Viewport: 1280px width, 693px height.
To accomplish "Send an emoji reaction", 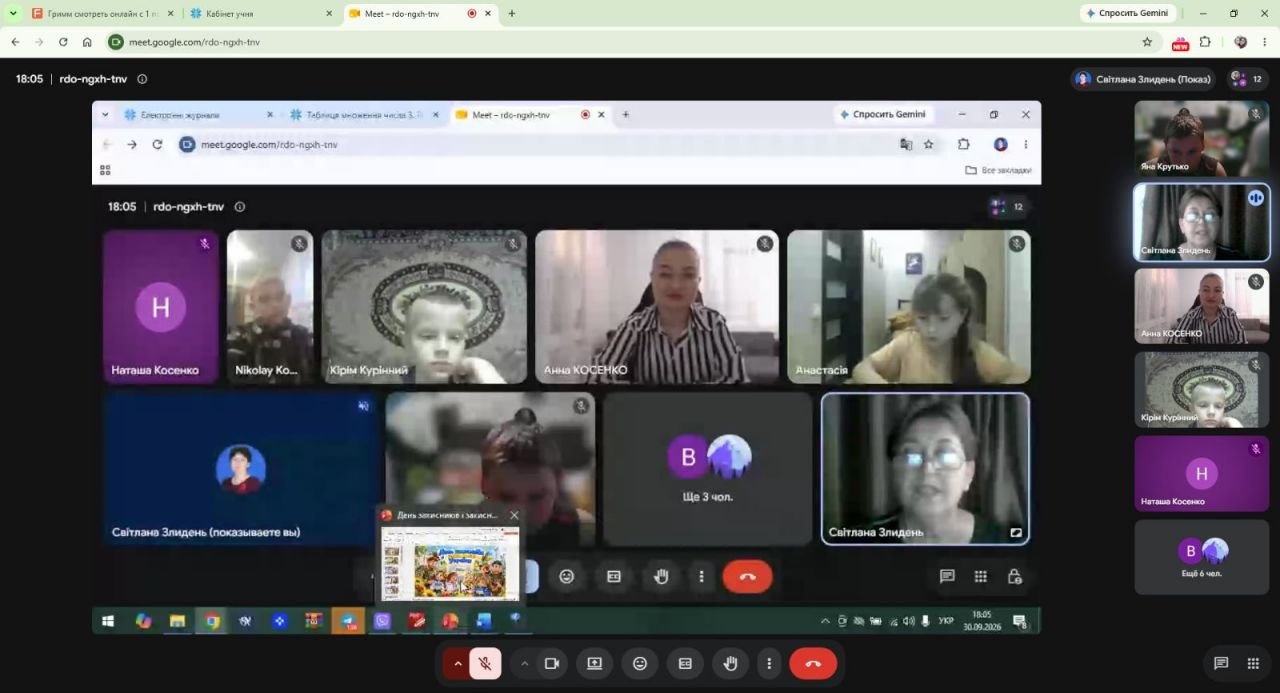I will (640, 663).
